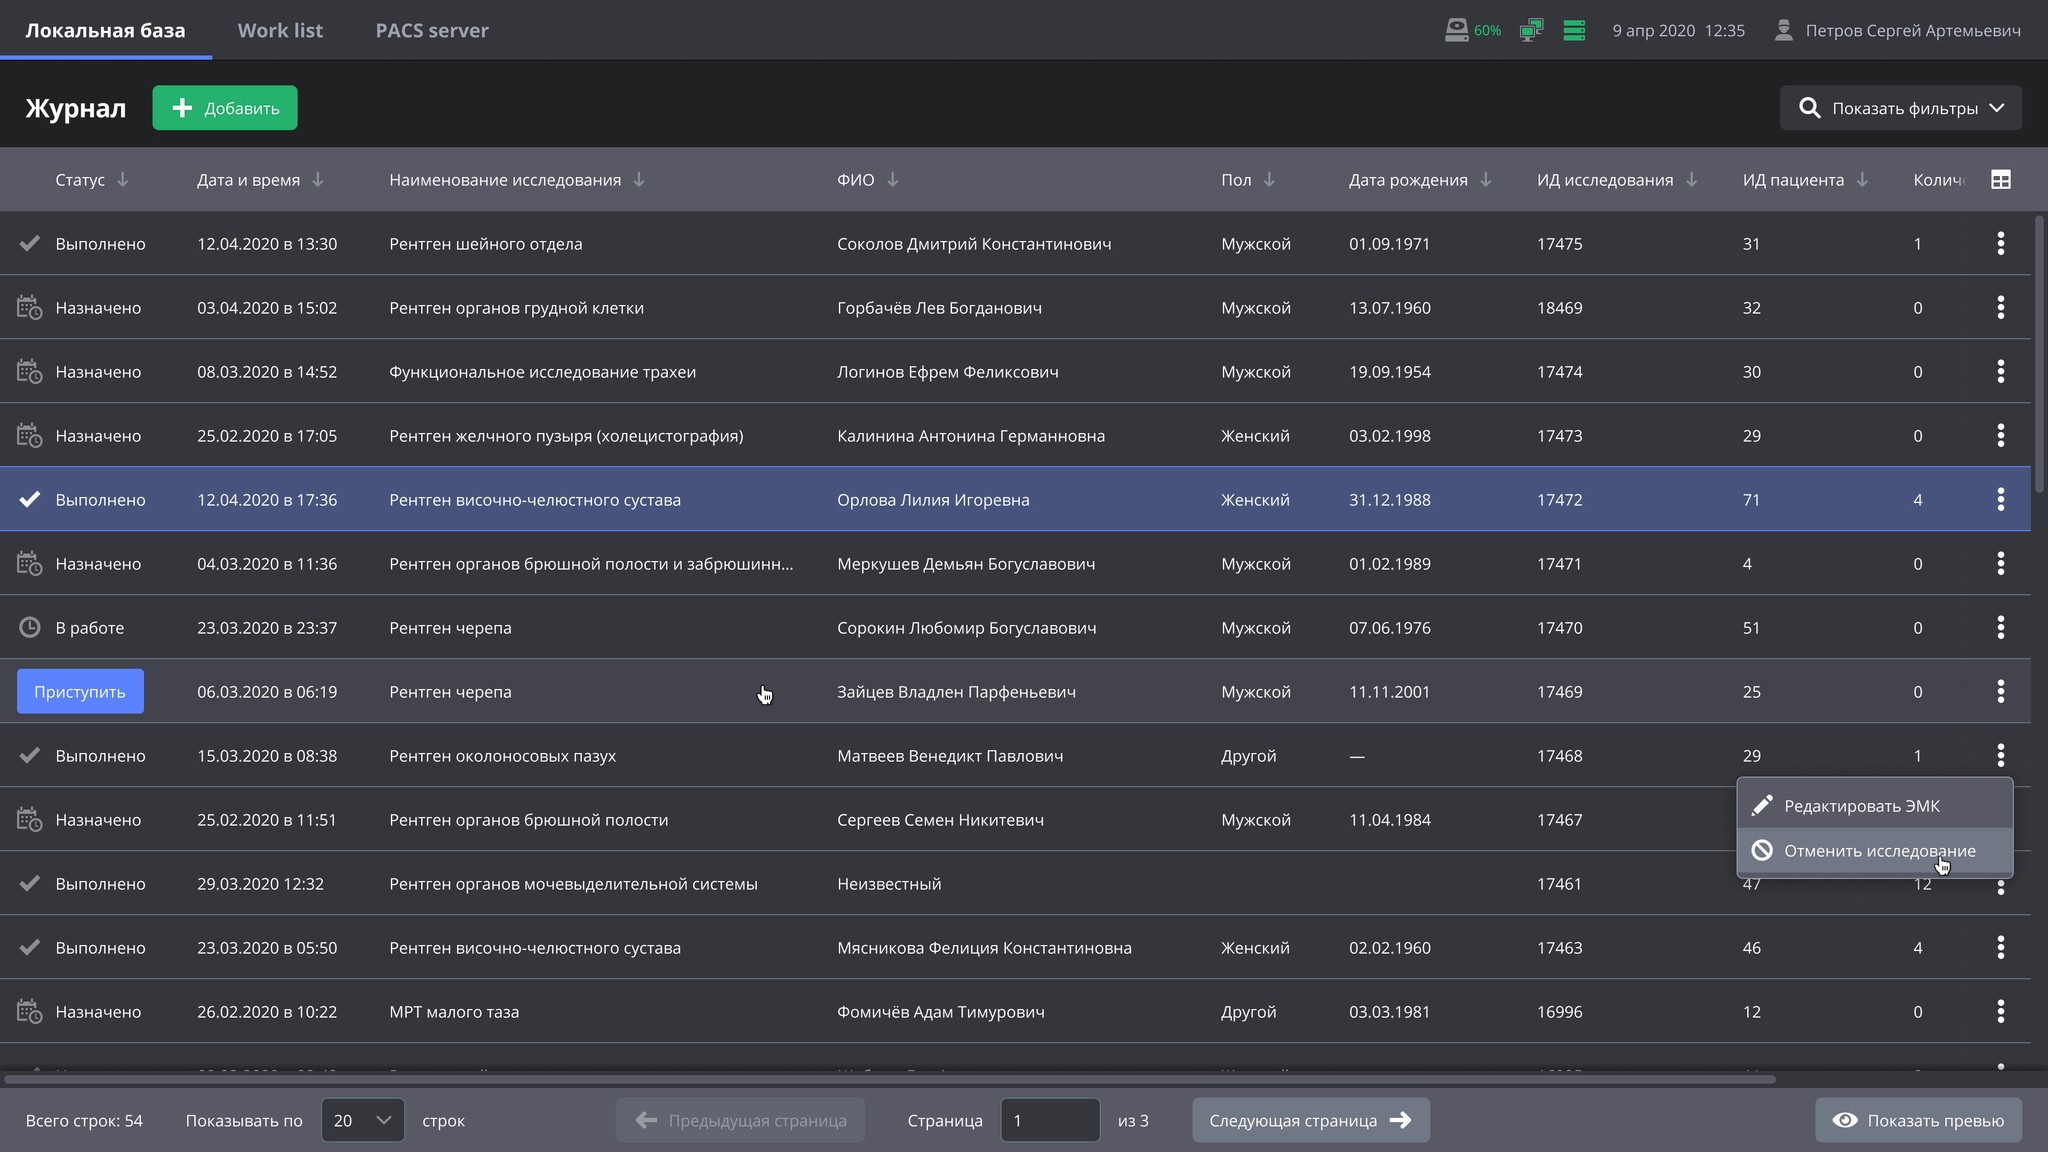Screen dimensions: 2048x1152
Task: Select Отменить исследование in the context menu
Action: [1878, 851]
